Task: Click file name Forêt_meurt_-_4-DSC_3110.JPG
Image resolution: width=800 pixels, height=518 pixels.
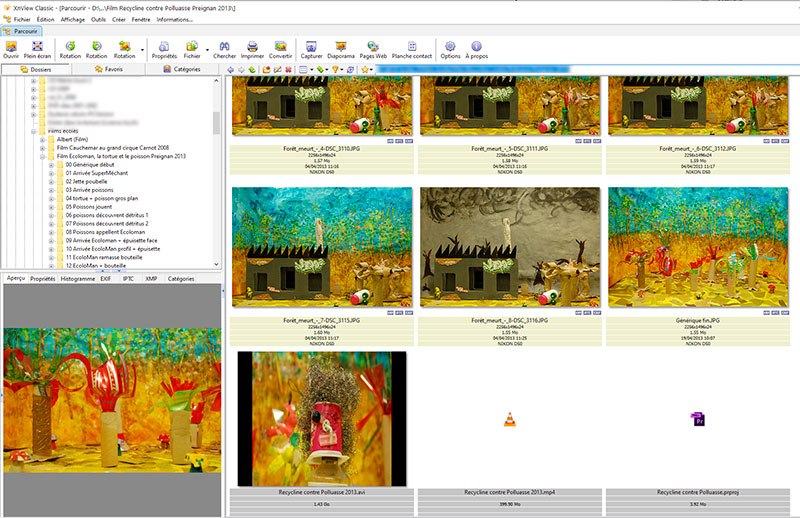Action: (321, 149)
